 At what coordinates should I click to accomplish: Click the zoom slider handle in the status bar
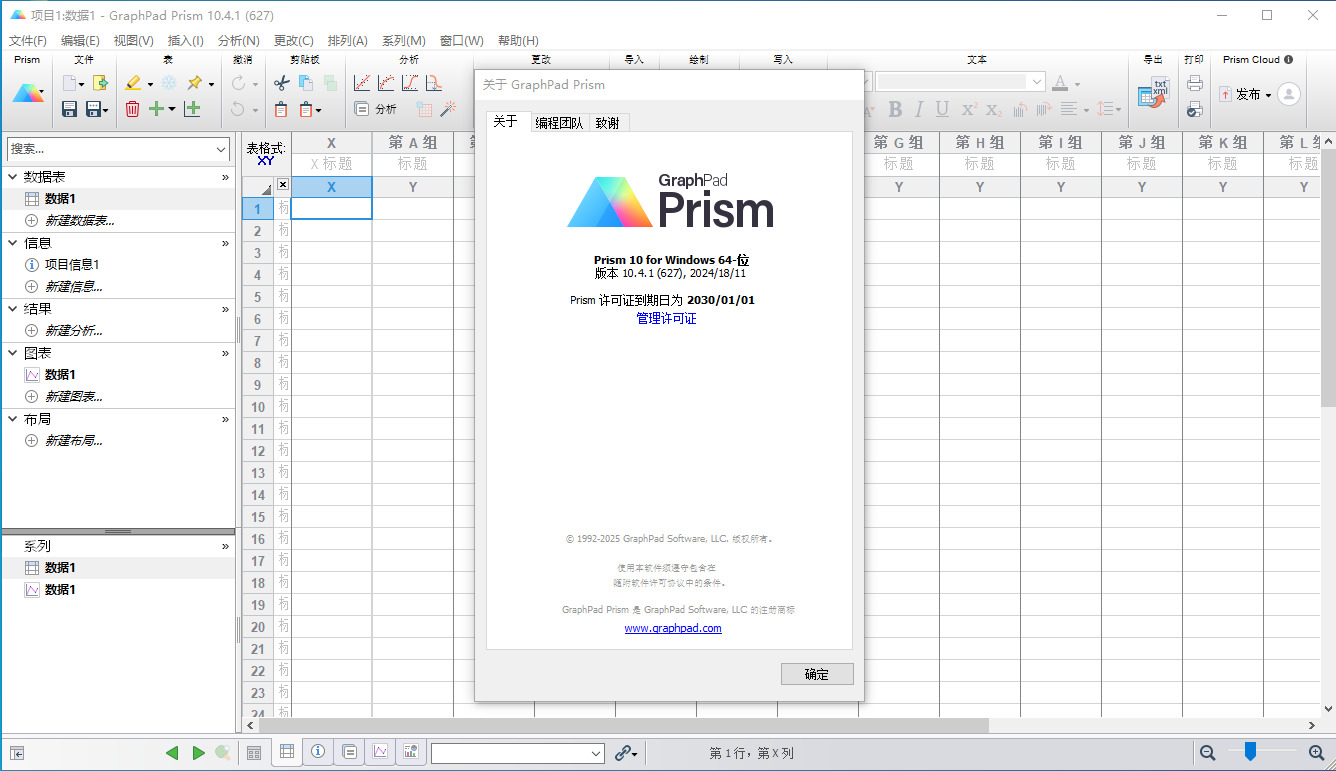pos(1250,751)
